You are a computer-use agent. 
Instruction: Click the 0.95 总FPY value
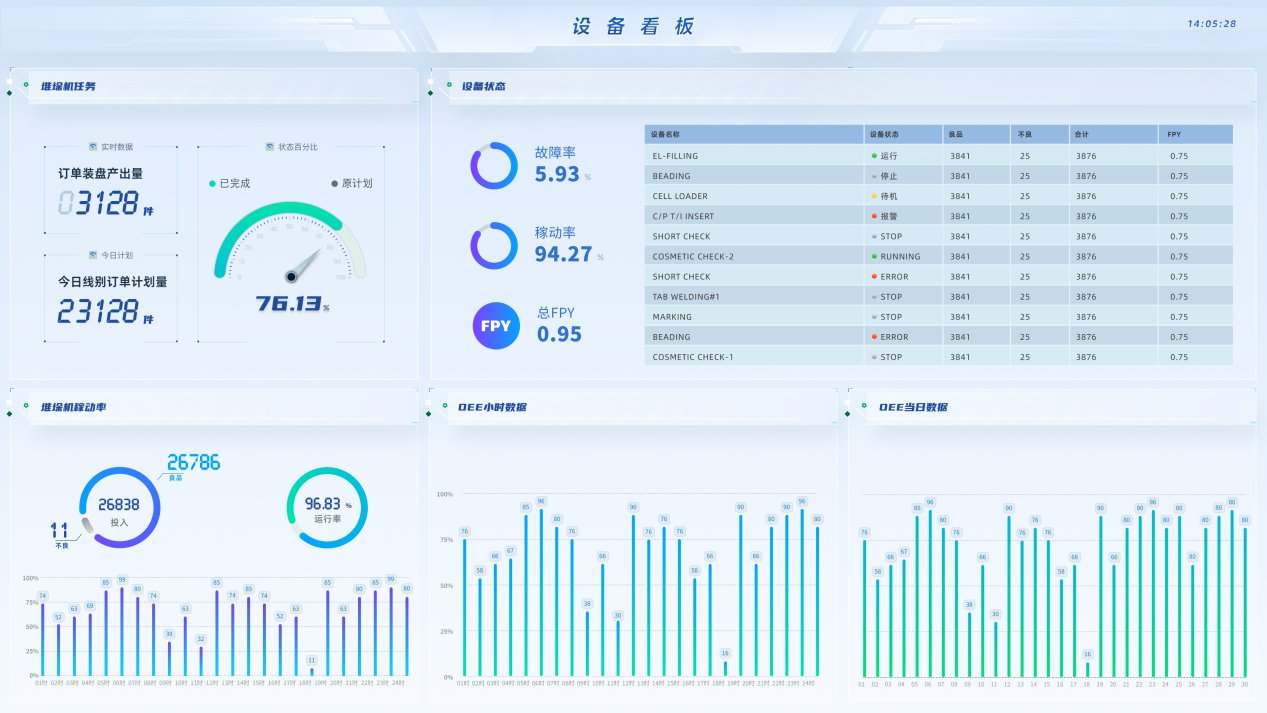pos(559,335)
